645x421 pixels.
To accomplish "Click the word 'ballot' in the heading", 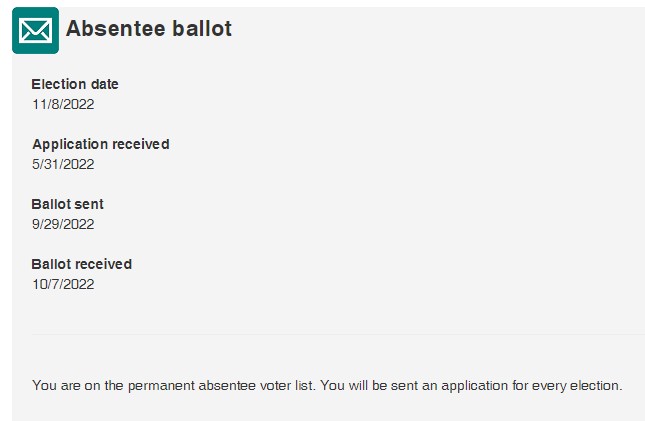I will [x=202, y=29].
